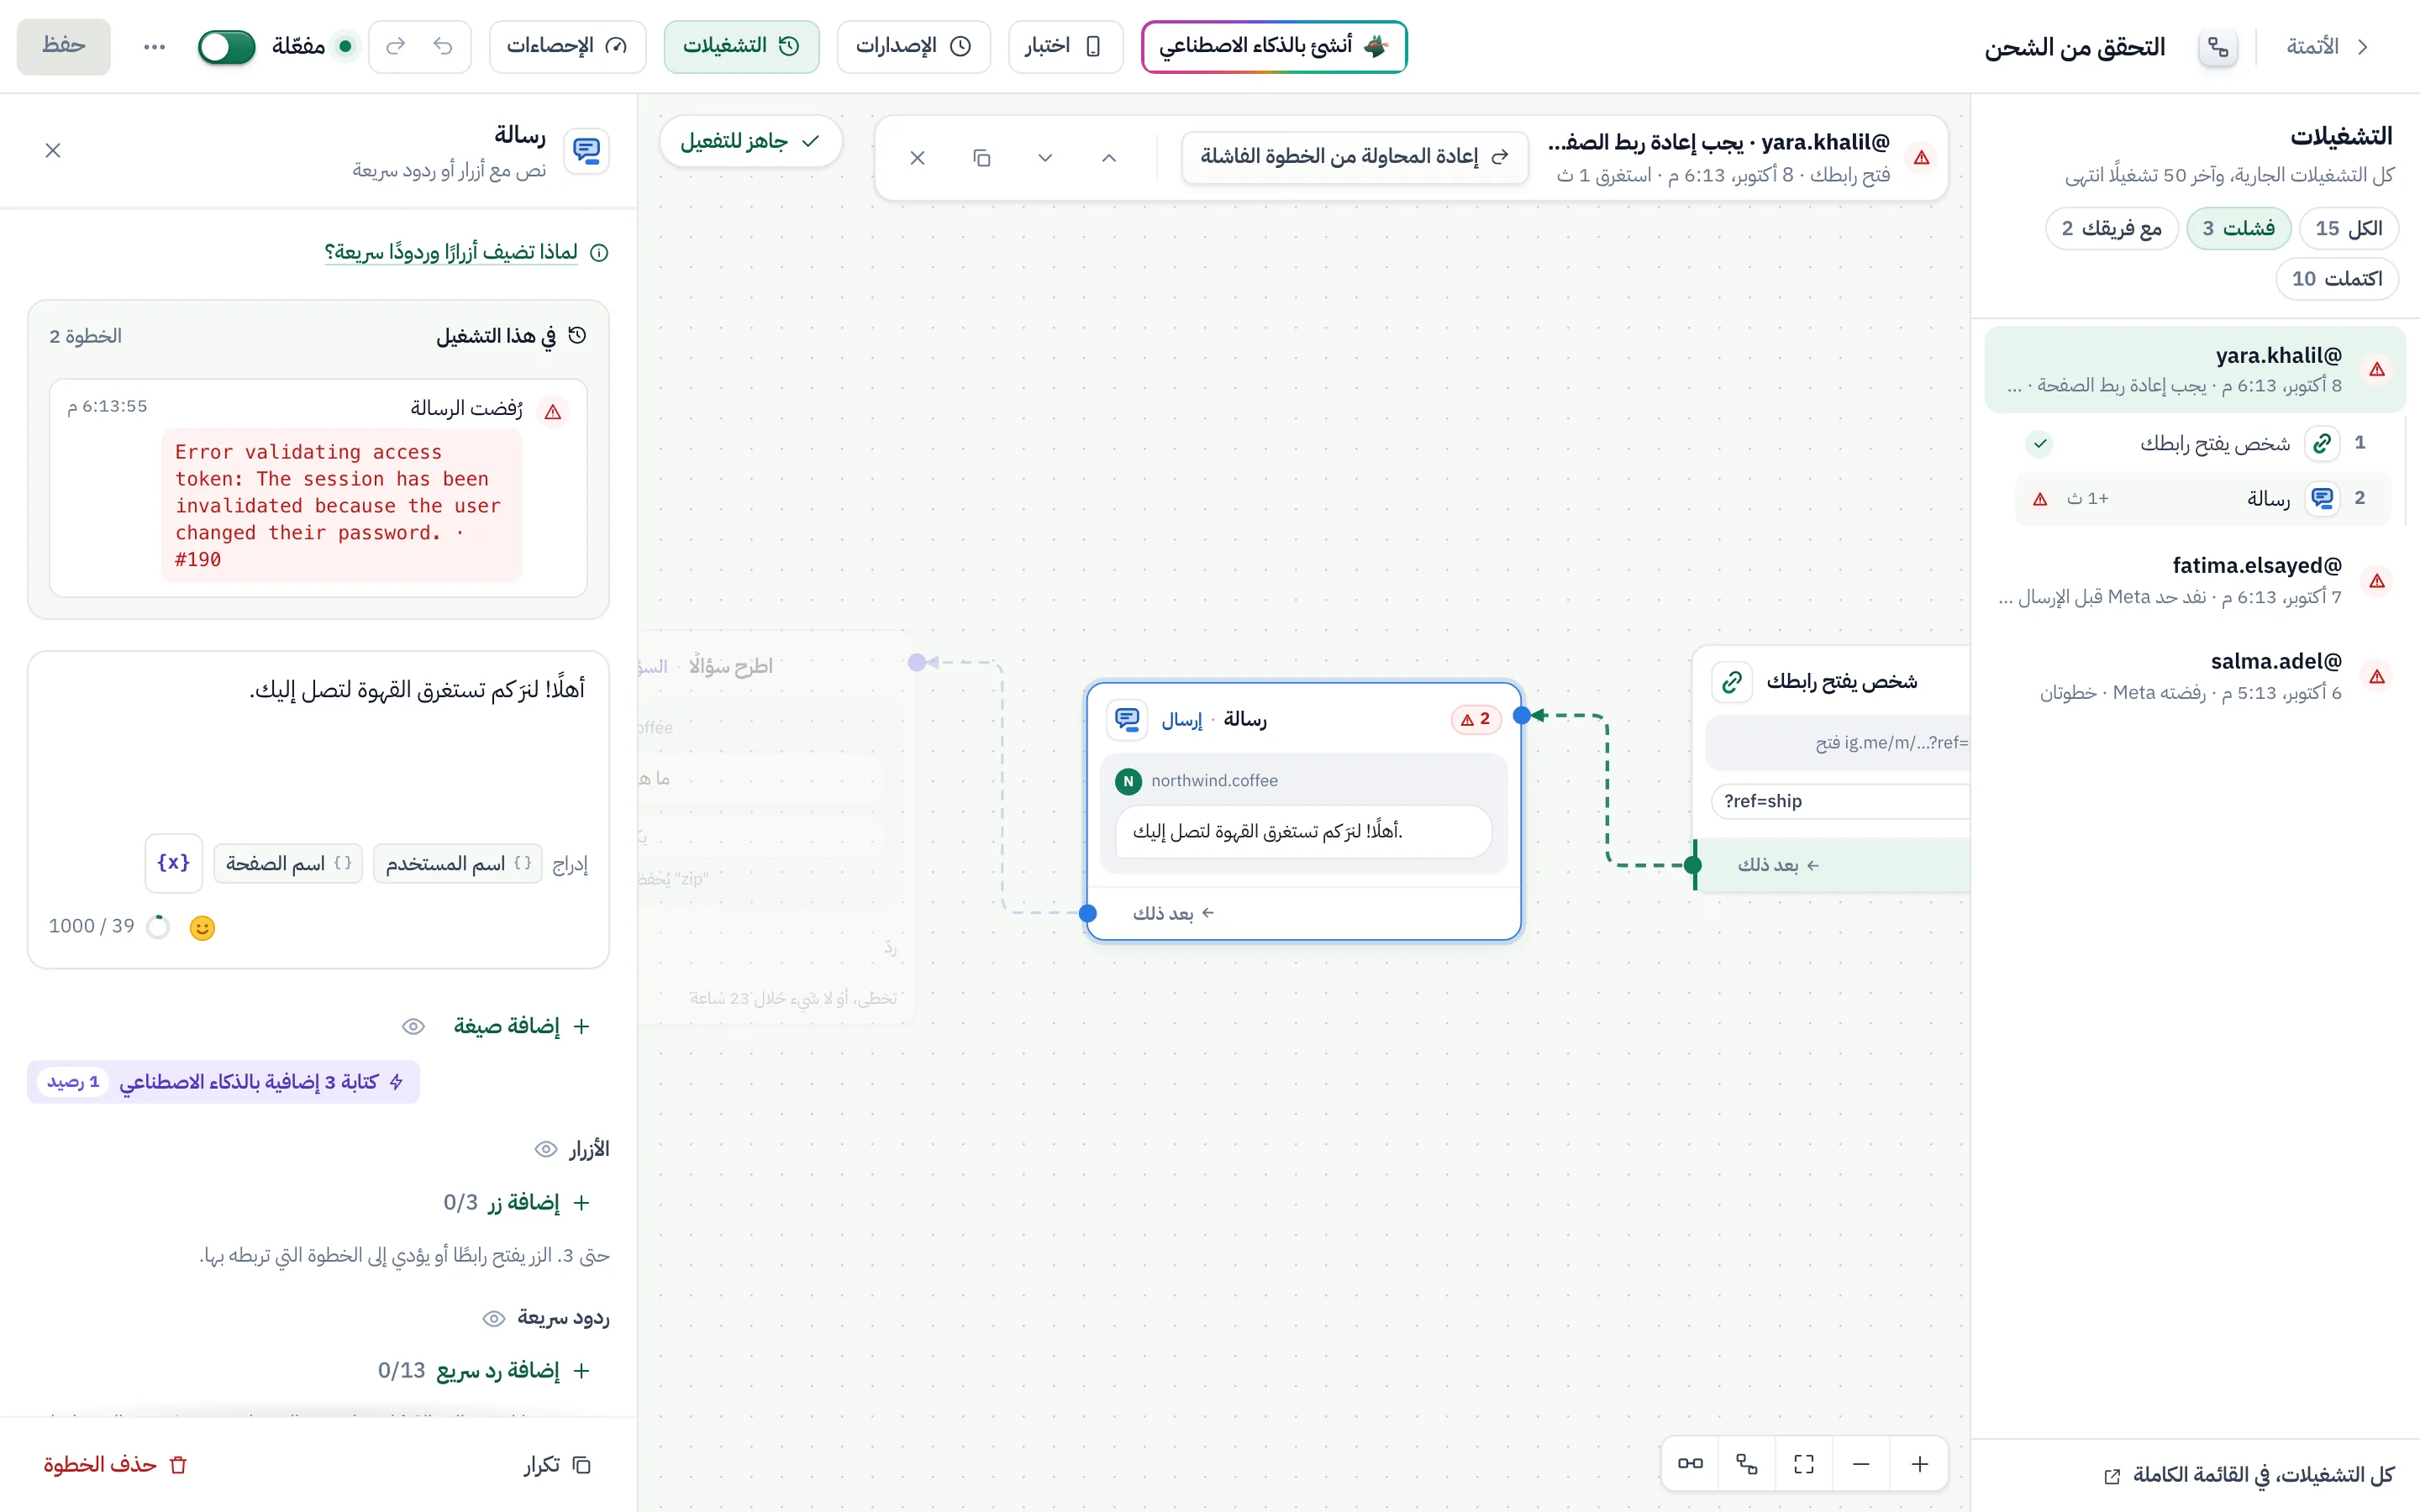This screenshot has width=2420, height=1512.
Task: Click the حفظ save button
Action: point(64,46)
